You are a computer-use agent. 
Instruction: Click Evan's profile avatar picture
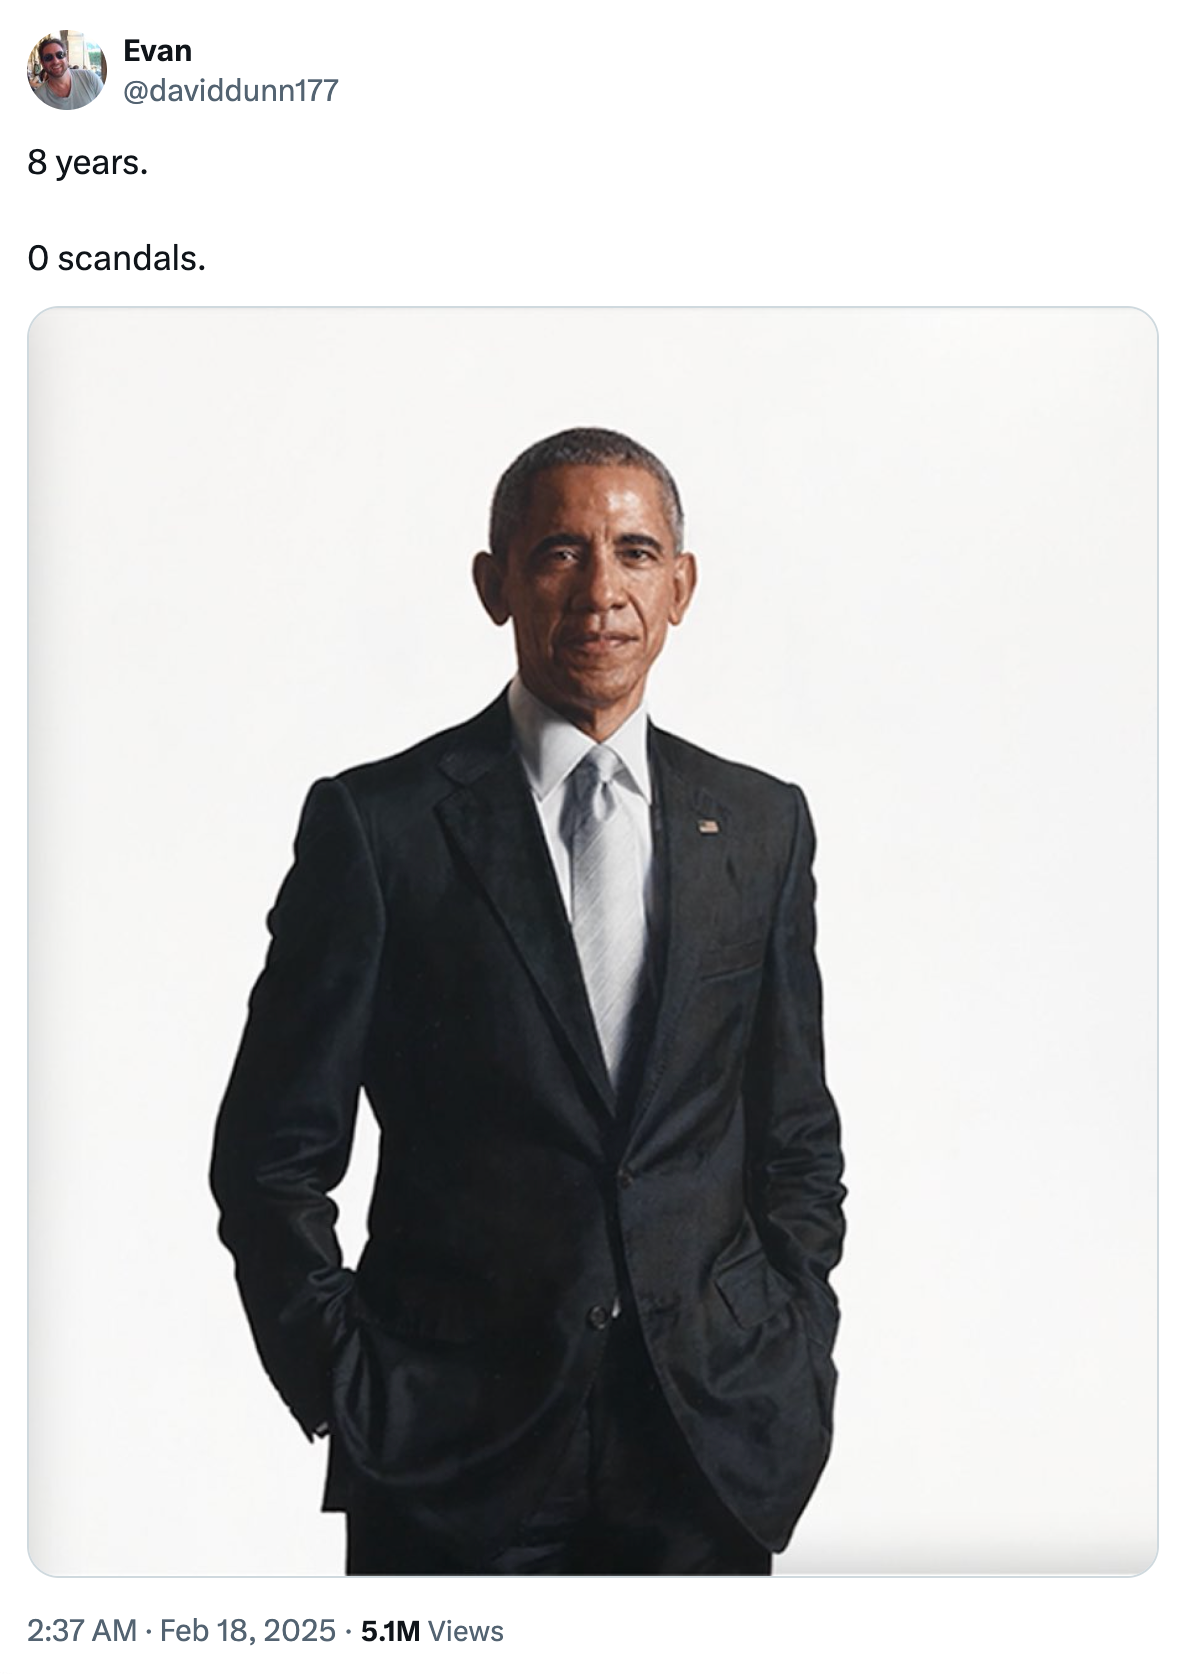66,70
